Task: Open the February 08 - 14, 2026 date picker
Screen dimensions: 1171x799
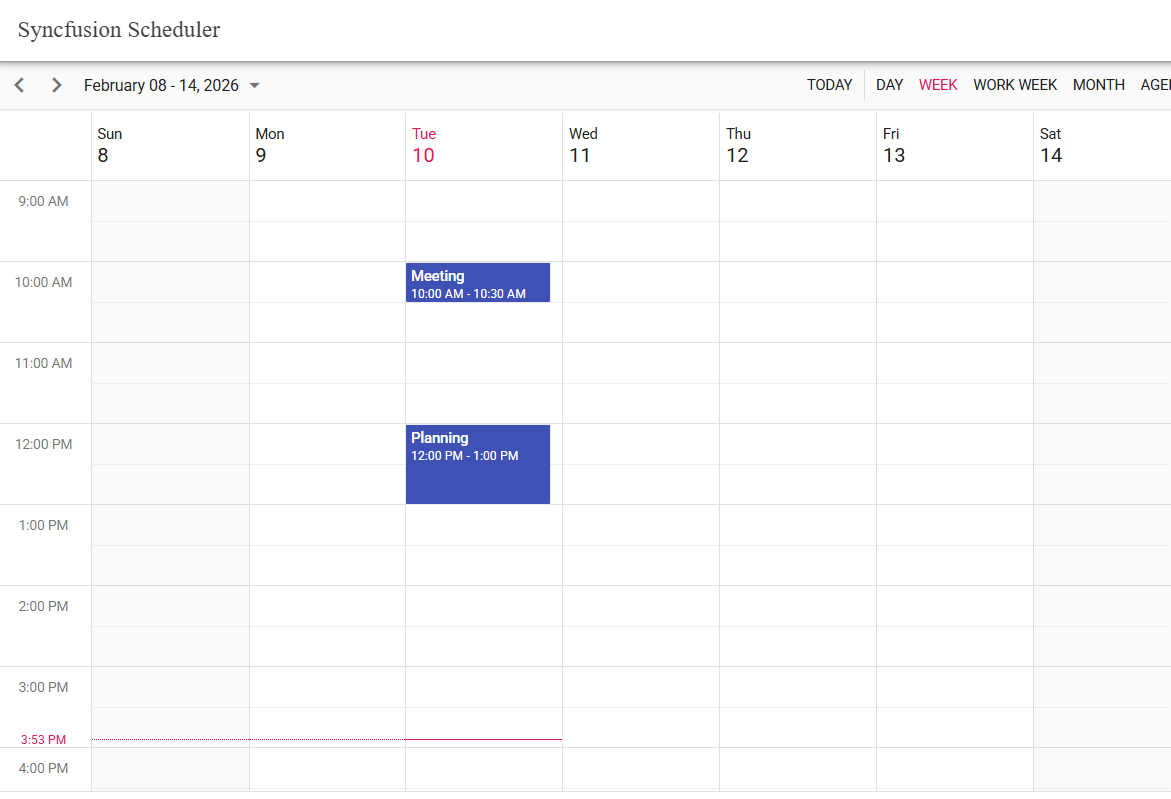Action: [161, 85]
